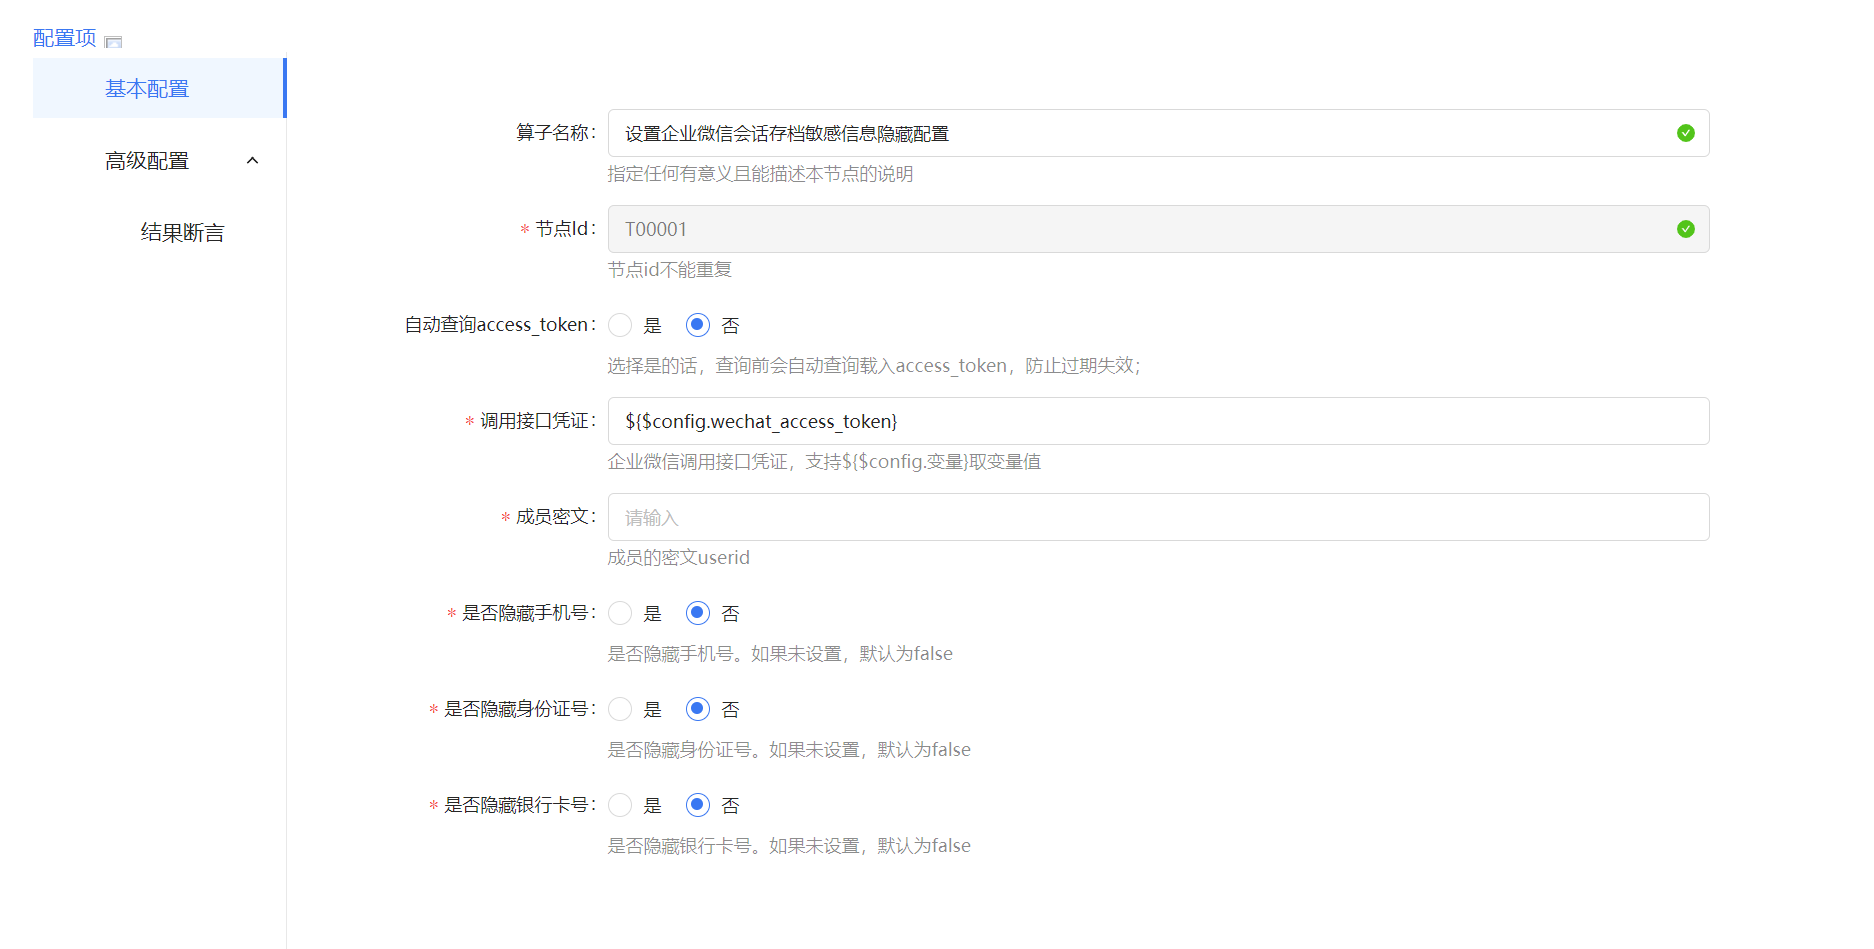Click the small panel icon beside 配置项
This screenshot has height=949, width=1874.
coord(113,42)
